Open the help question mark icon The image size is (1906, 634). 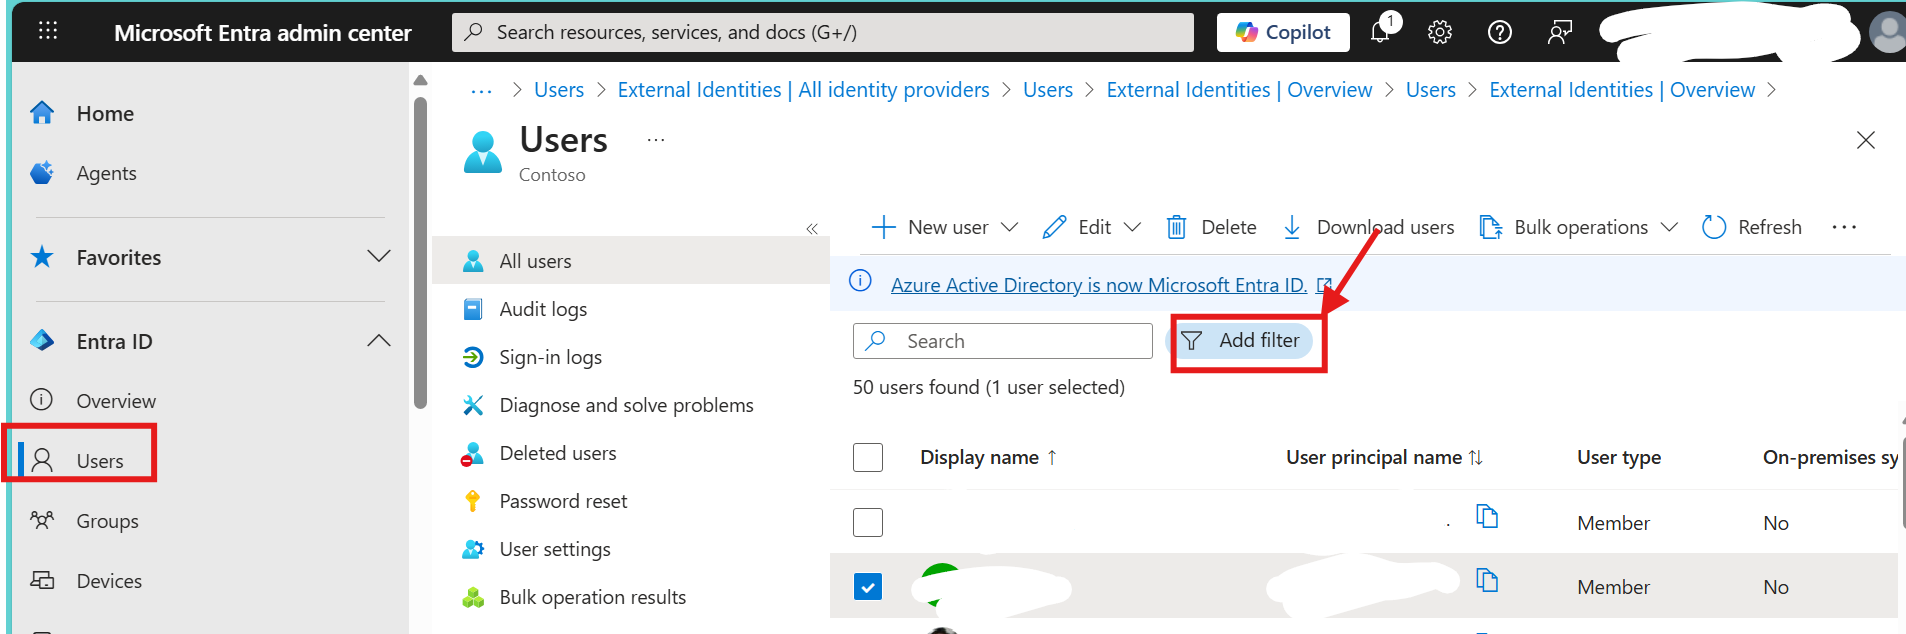1500,32
